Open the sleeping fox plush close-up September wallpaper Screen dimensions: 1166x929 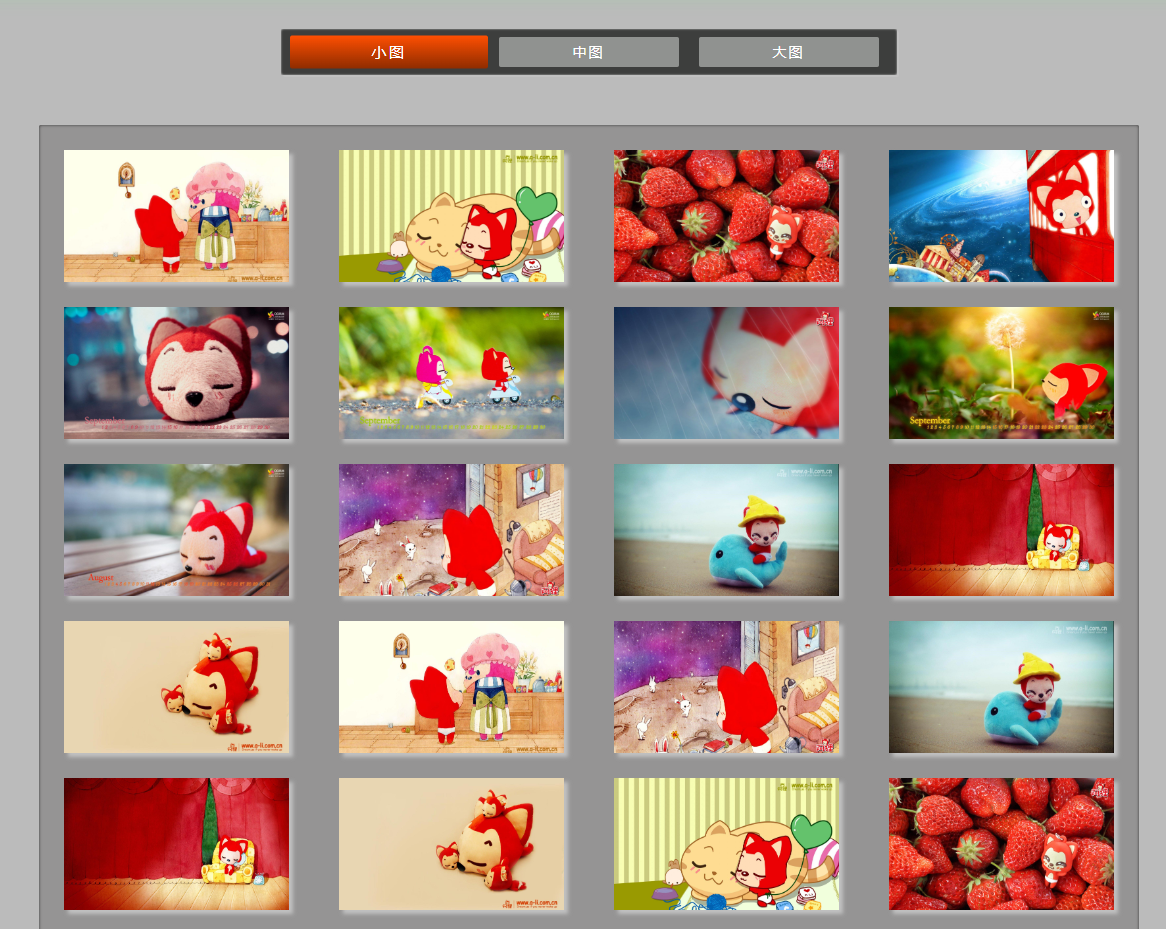[176, 373]
